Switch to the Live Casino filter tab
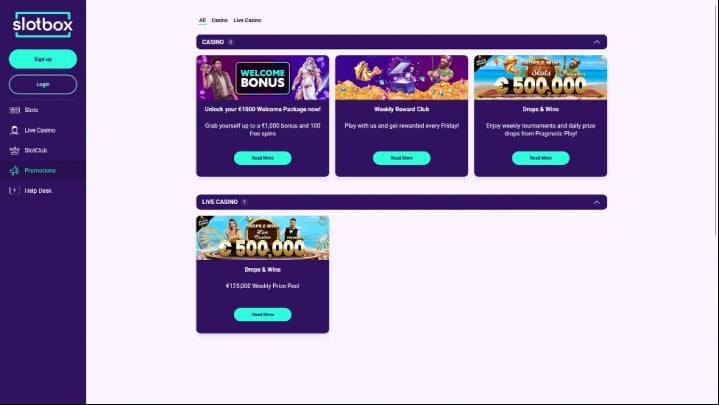Viewport: 719px width, 405px height. click(x=248, y=20)
